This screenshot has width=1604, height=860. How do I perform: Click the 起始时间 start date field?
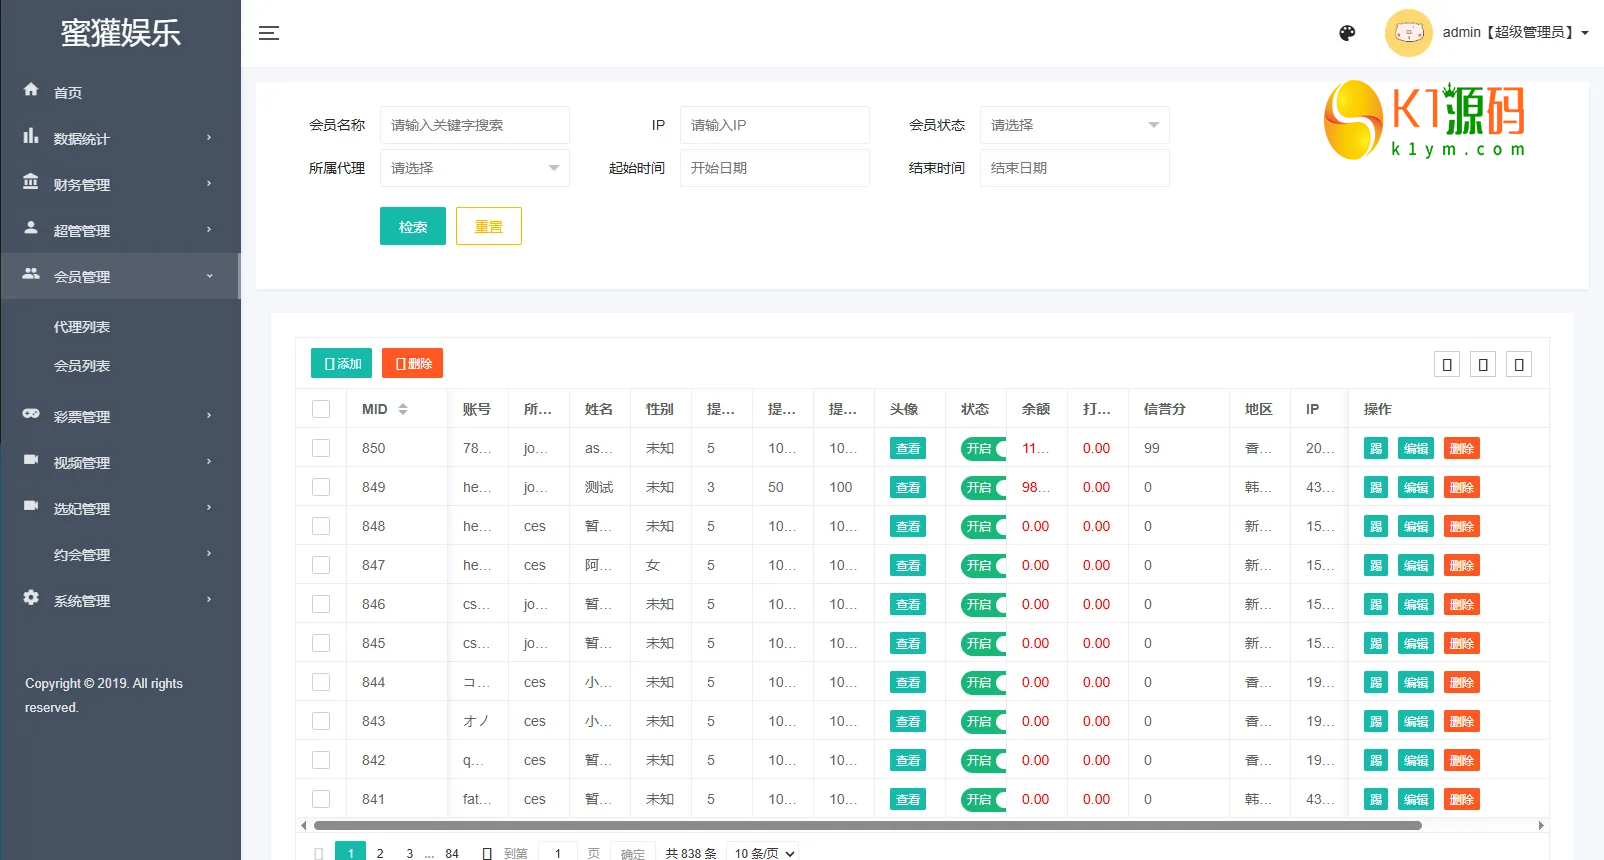774,168
